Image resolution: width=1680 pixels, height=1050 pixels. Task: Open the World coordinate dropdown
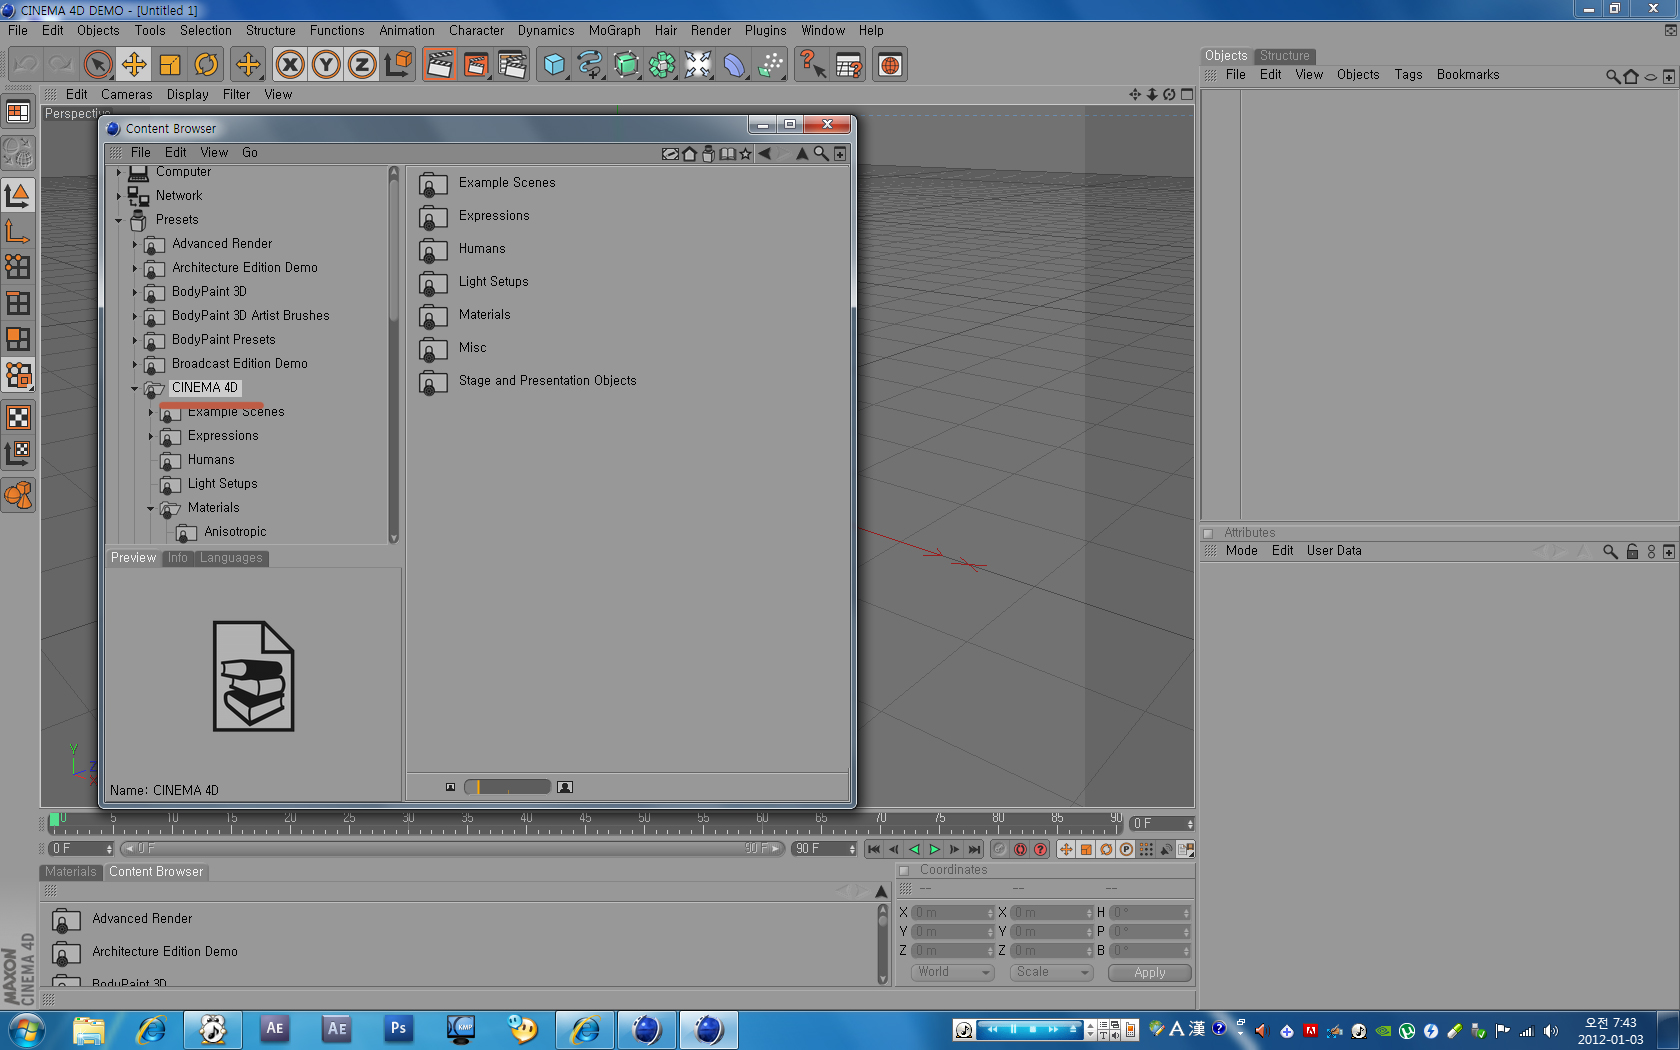(x=952, y=972)
